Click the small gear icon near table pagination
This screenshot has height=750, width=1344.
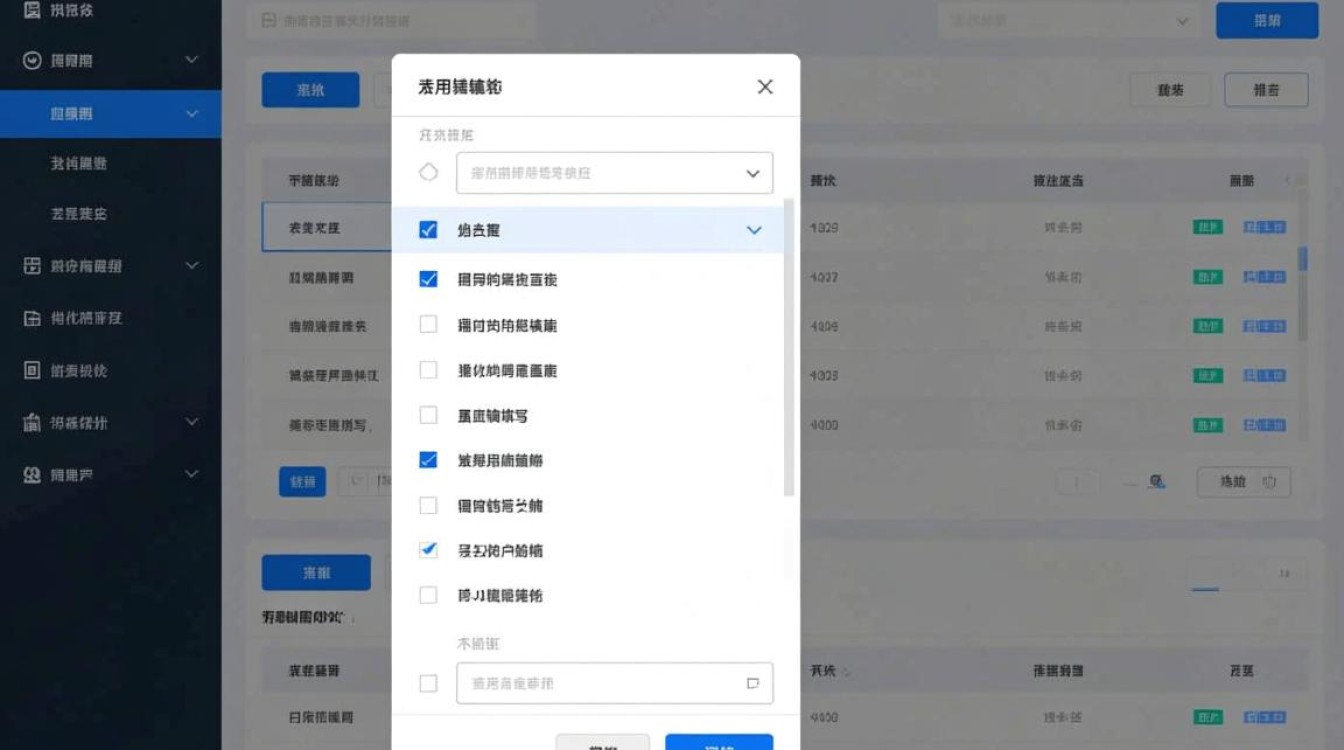point(1157,481)
